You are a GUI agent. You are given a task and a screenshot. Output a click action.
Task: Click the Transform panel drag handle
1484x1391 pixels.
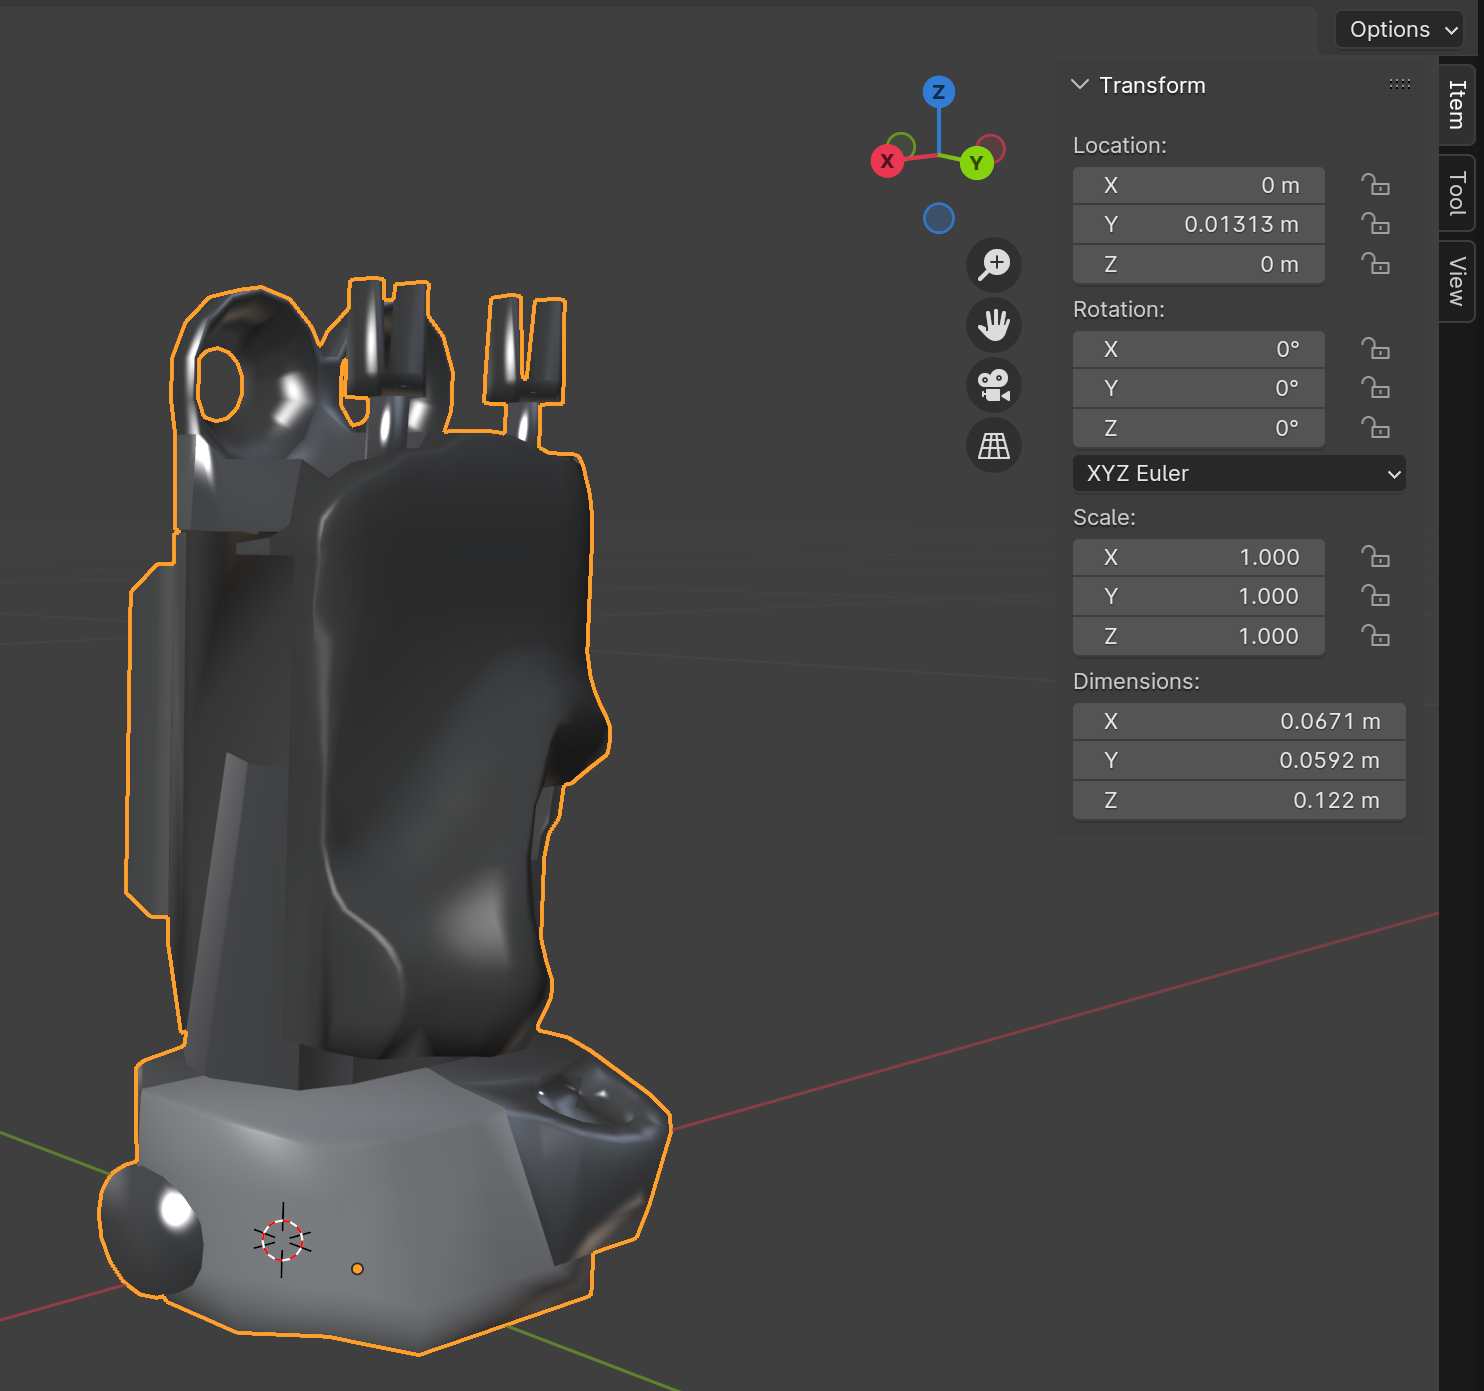coord(1399,85)
